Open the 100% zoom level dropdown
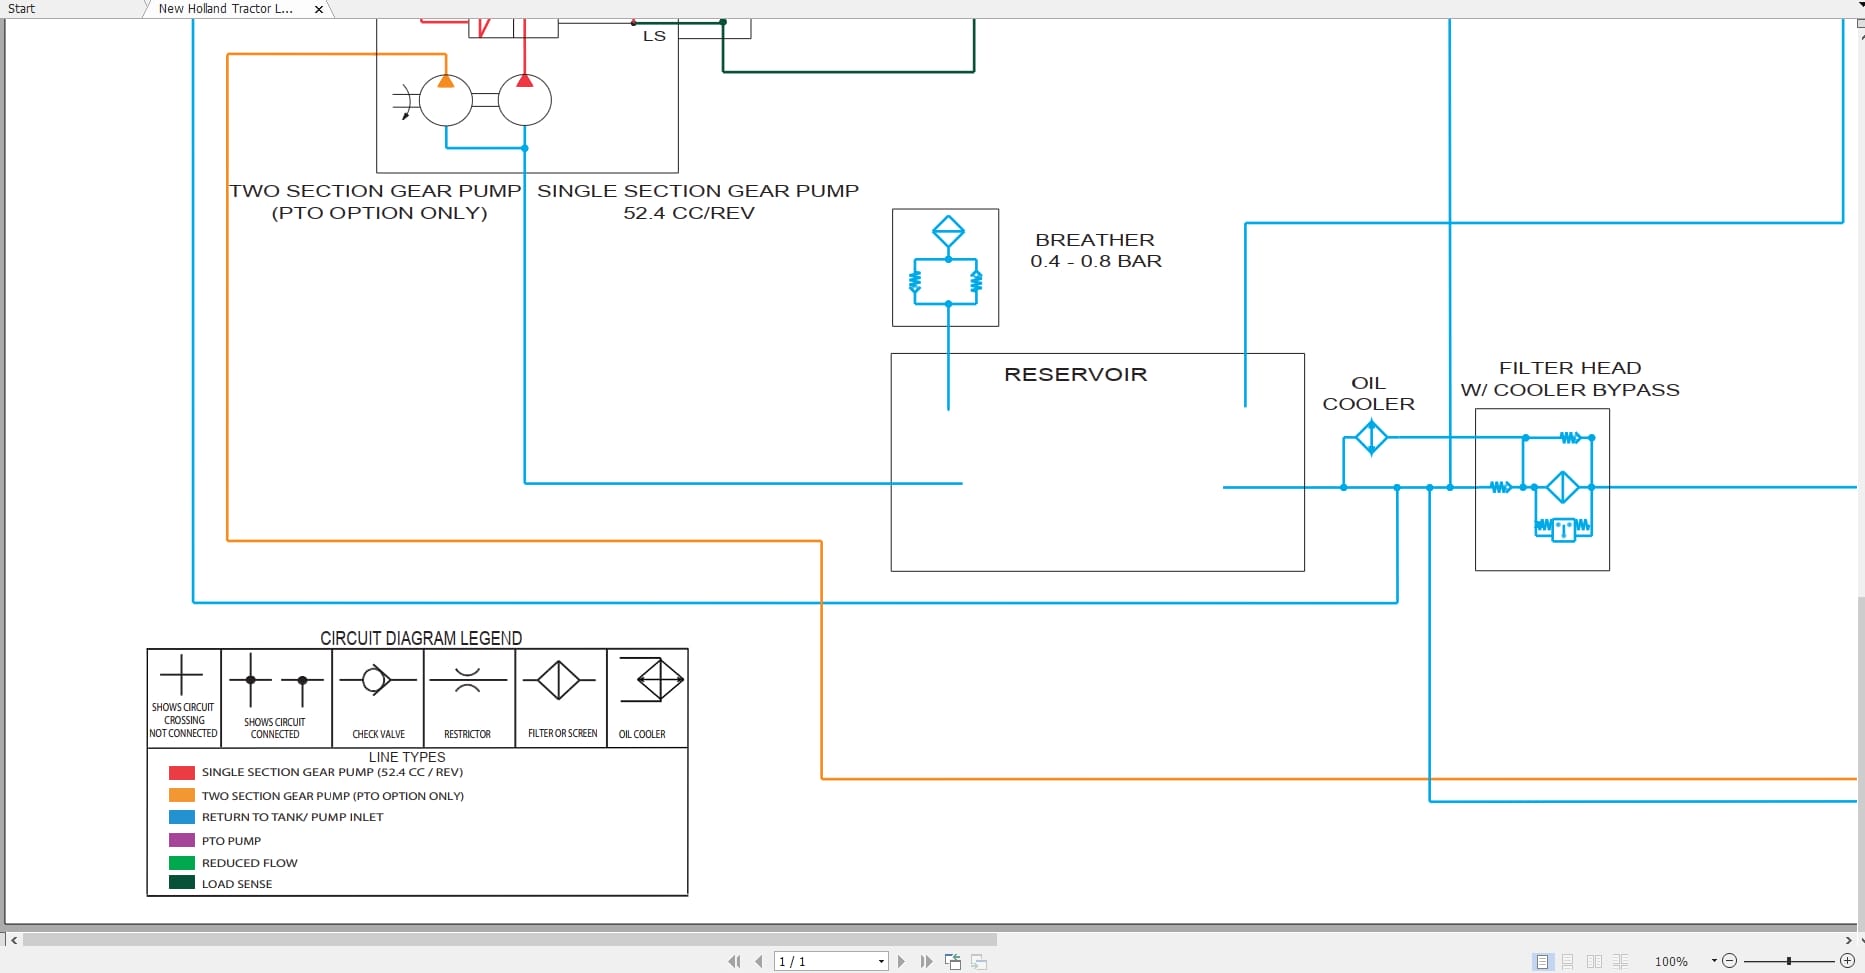Screen dimensions: 1865x973 (x=1714, y=960)
